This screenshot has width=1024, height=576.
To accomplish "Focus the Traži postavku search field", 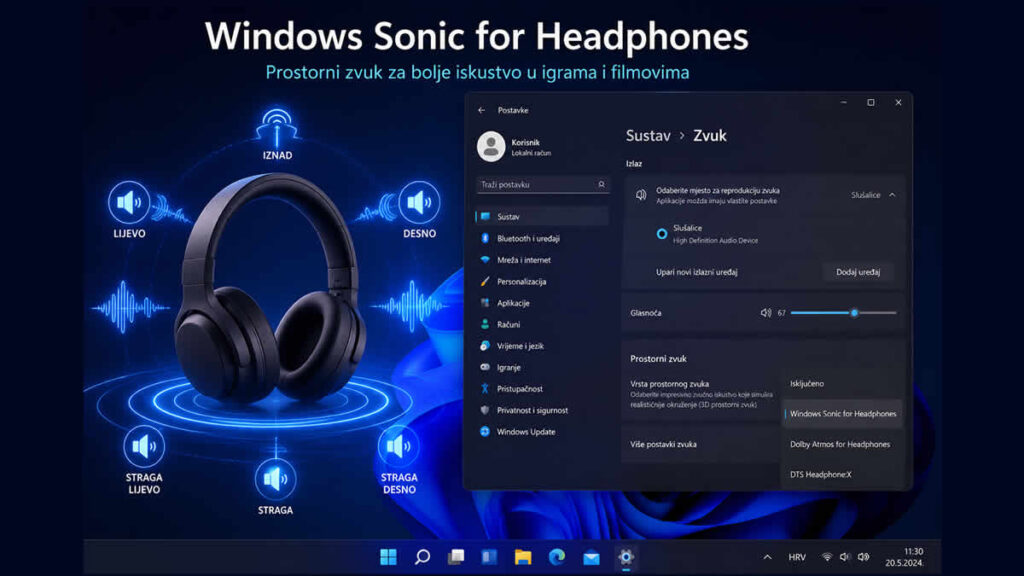I will [542, 185].
